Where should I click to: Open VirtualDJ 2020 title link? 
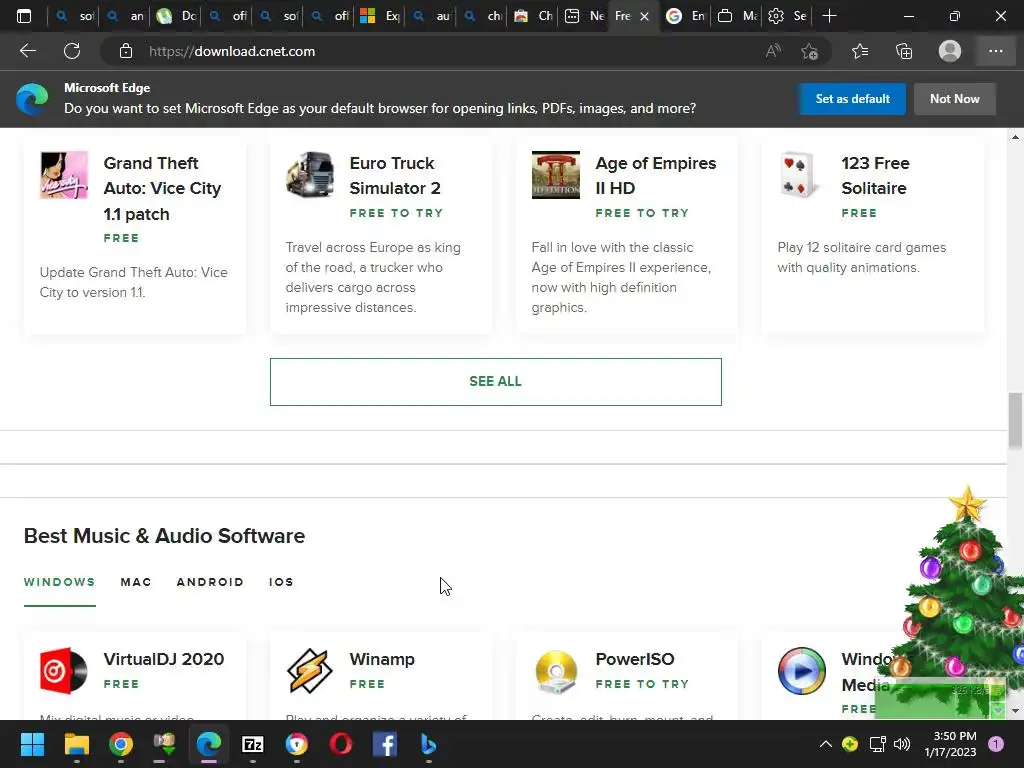[164, 659]
